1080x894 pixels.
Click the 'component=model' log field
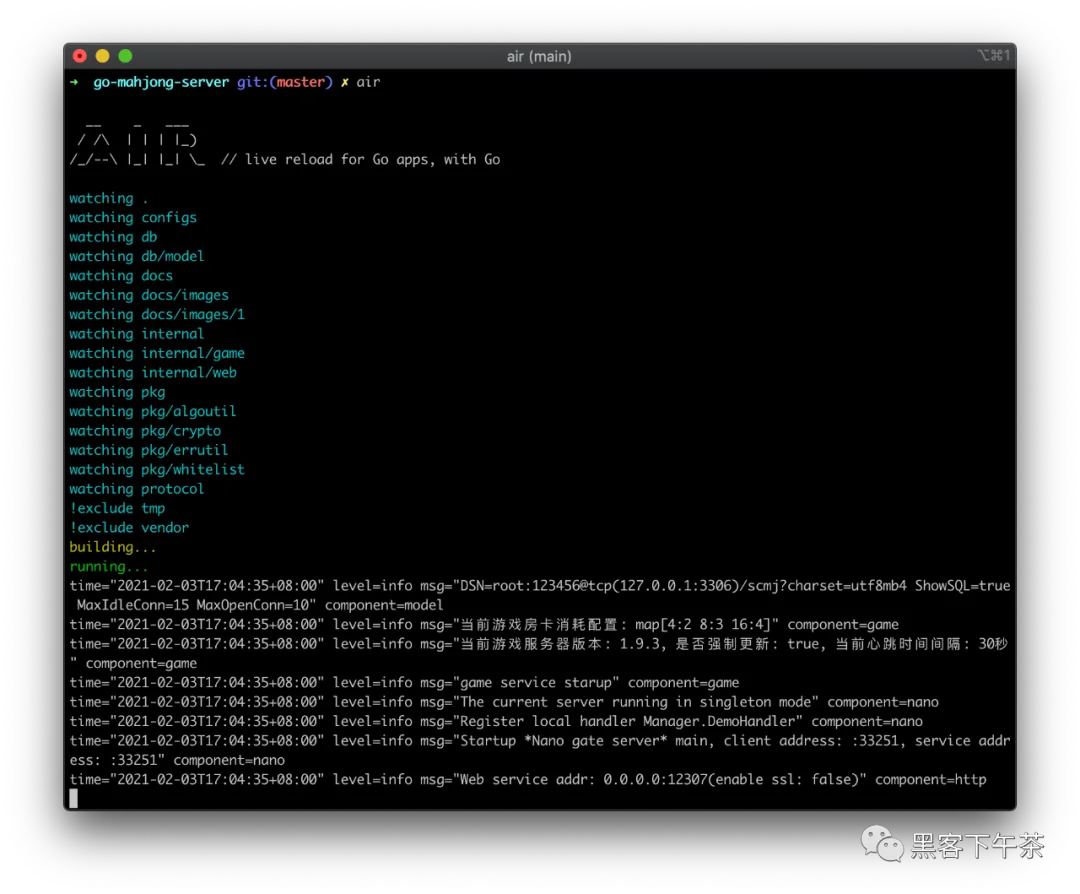[384, 605]
